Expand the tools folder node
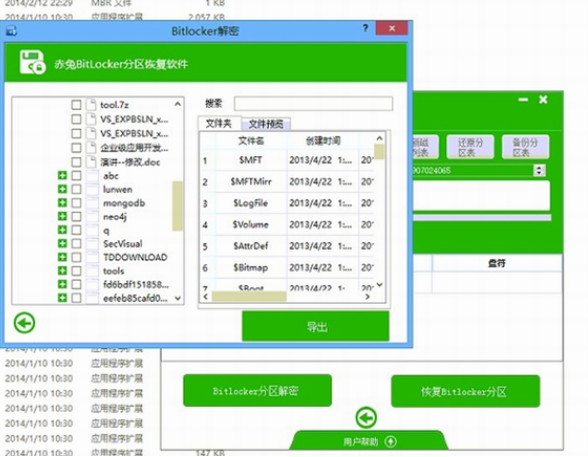The image size is (588, 457). pyautogui.click(x=62, y=271)
